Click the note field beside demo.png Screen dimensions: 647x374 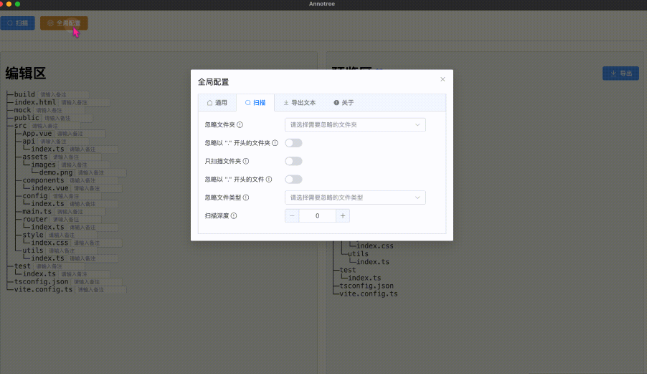point(101,173)
